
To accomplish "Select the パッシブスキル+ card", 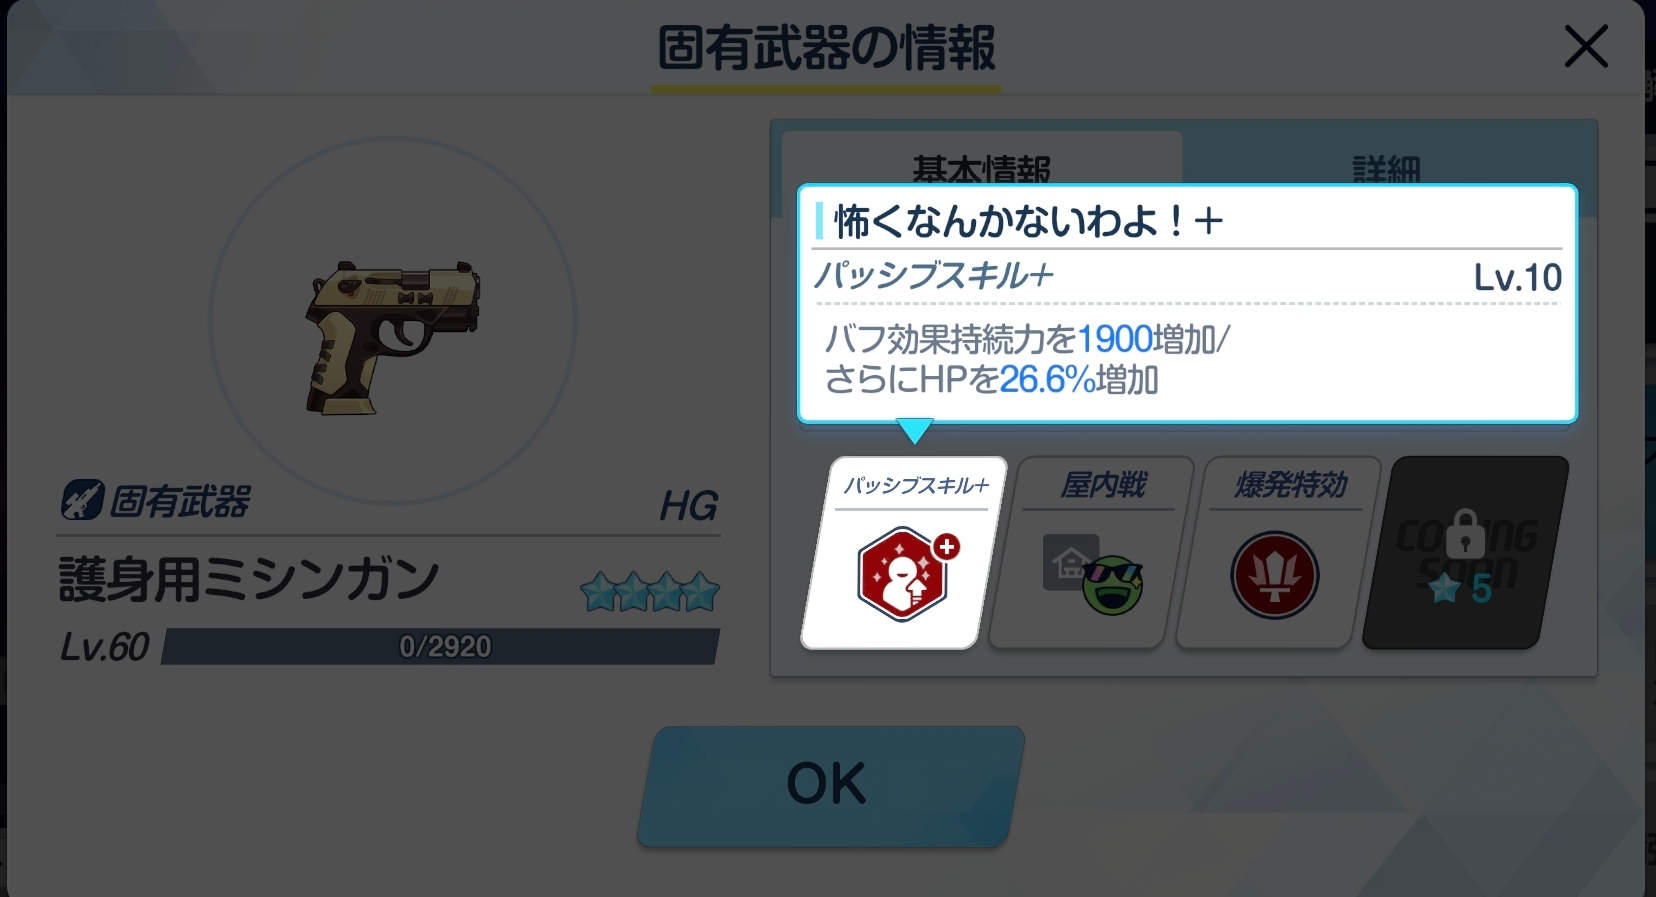I will pyautogui.click(x=904, y=553).
